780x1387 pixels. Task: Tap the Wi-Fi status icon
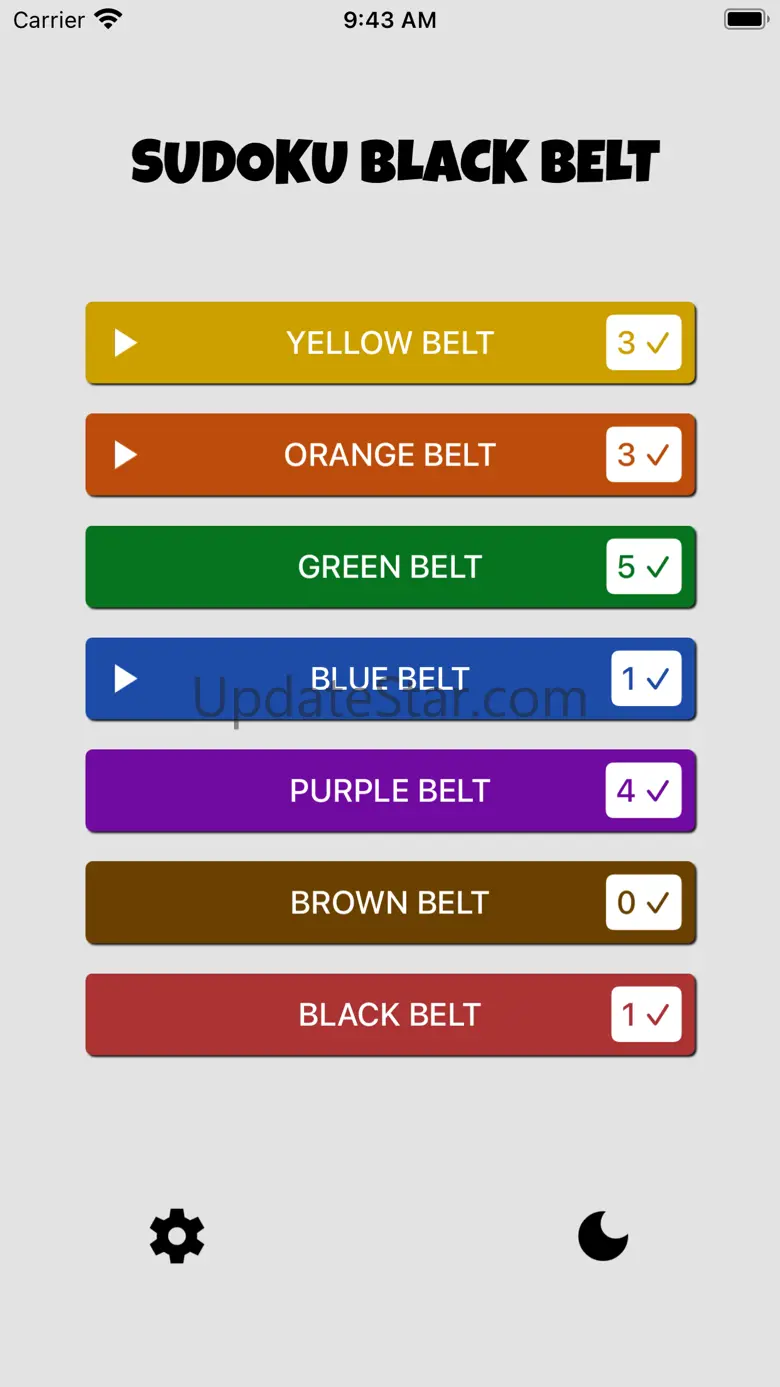pyautogui.click(x=107, y=19)
